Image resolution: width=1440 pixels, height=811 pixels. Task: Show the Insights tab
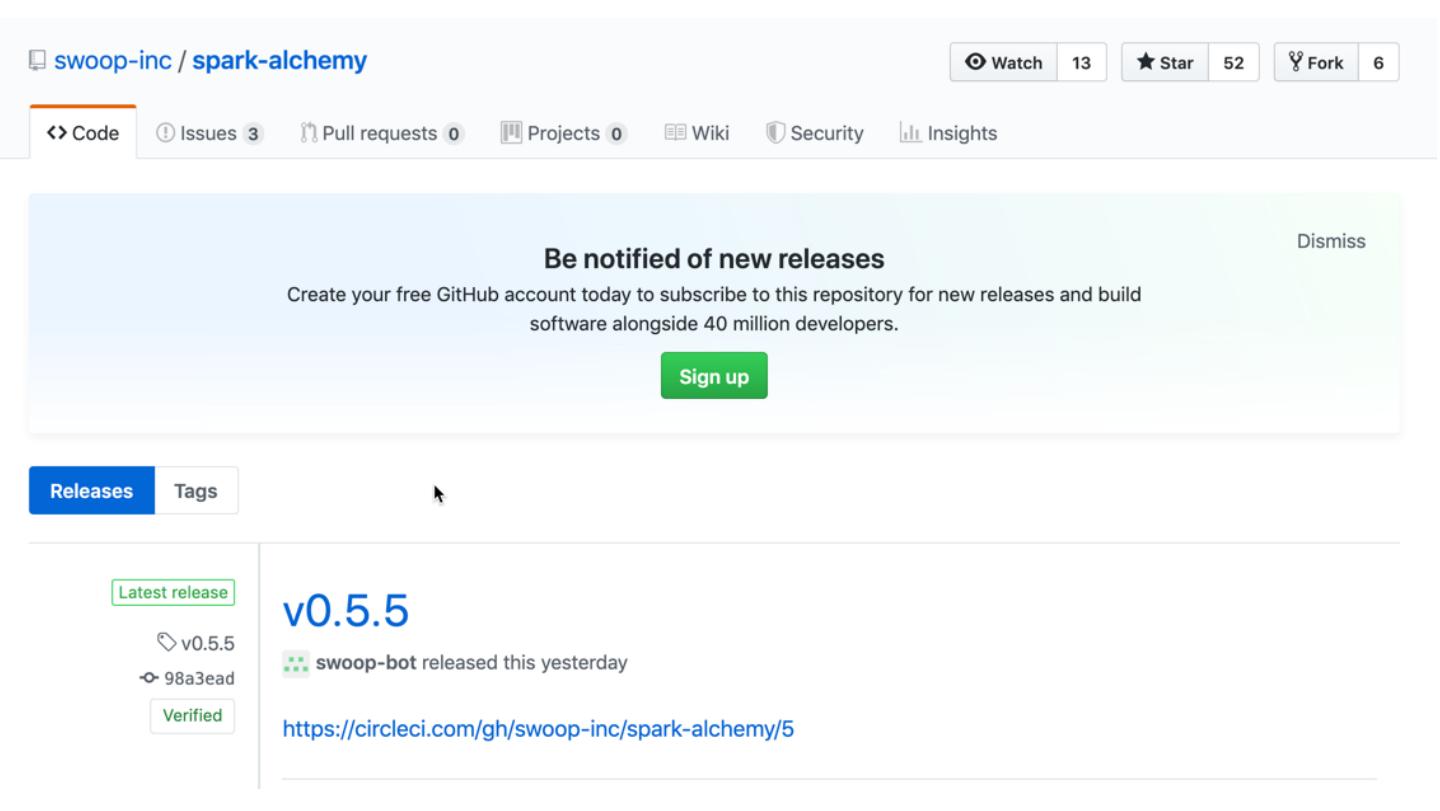click(948, 133)
